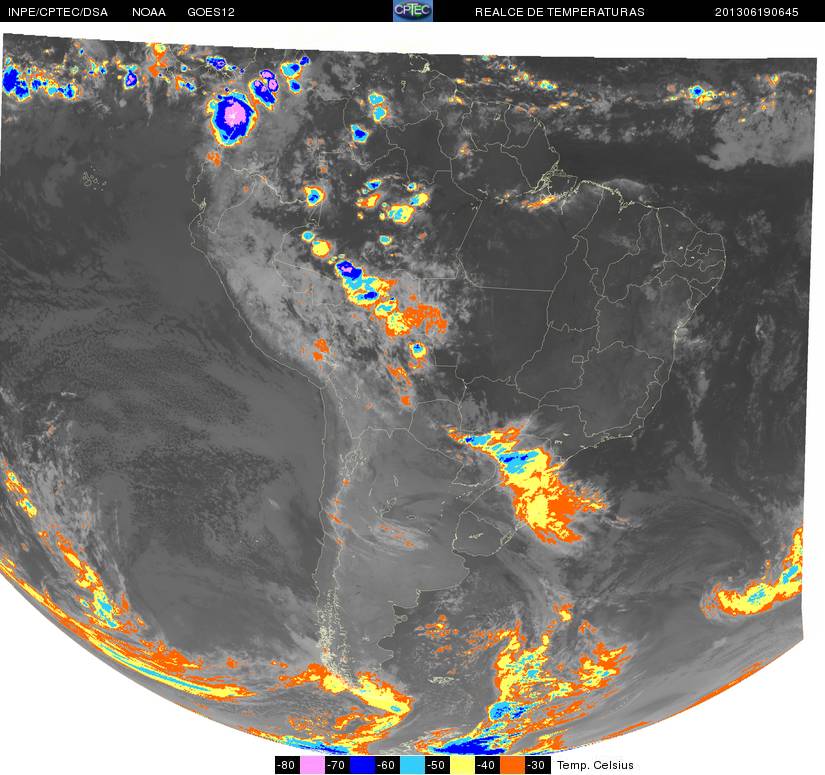Click the orange -40 legend swatch
The width and height of the screenshot is (825, 775).
[x=512, y=765]
